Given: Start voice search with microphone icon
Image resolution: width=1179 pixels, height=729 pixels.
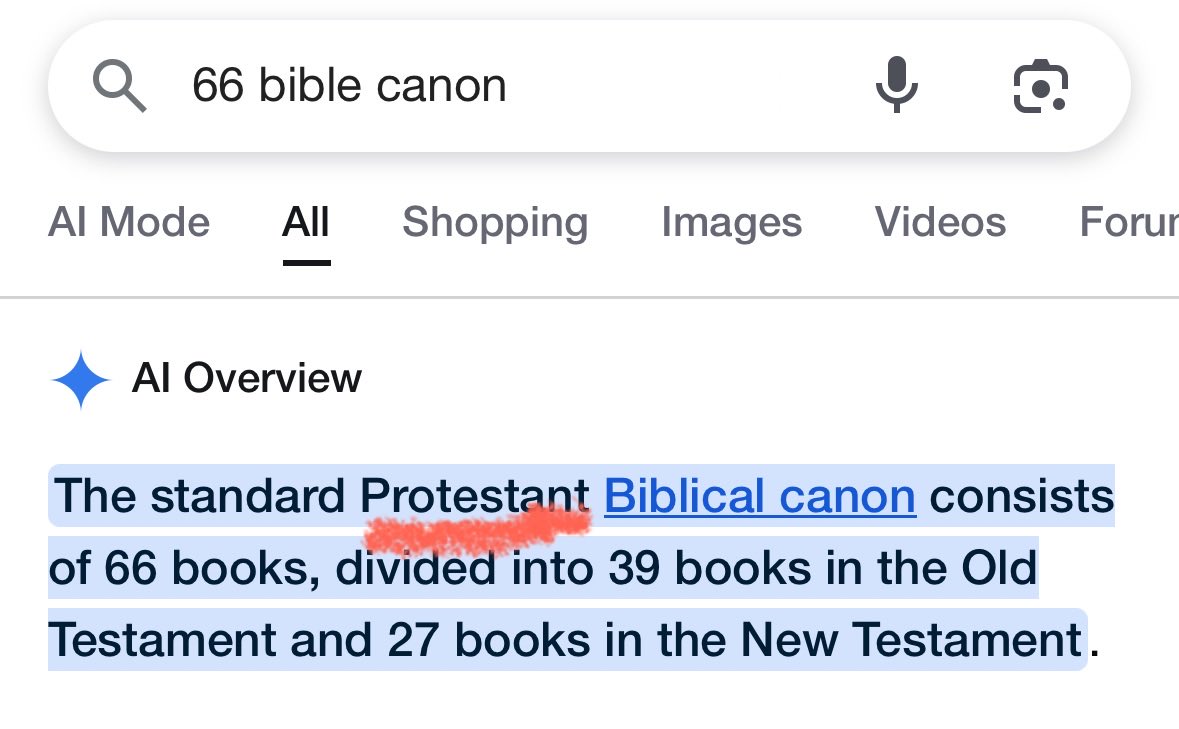Looking at the screenshot, I should pos(896,85).
